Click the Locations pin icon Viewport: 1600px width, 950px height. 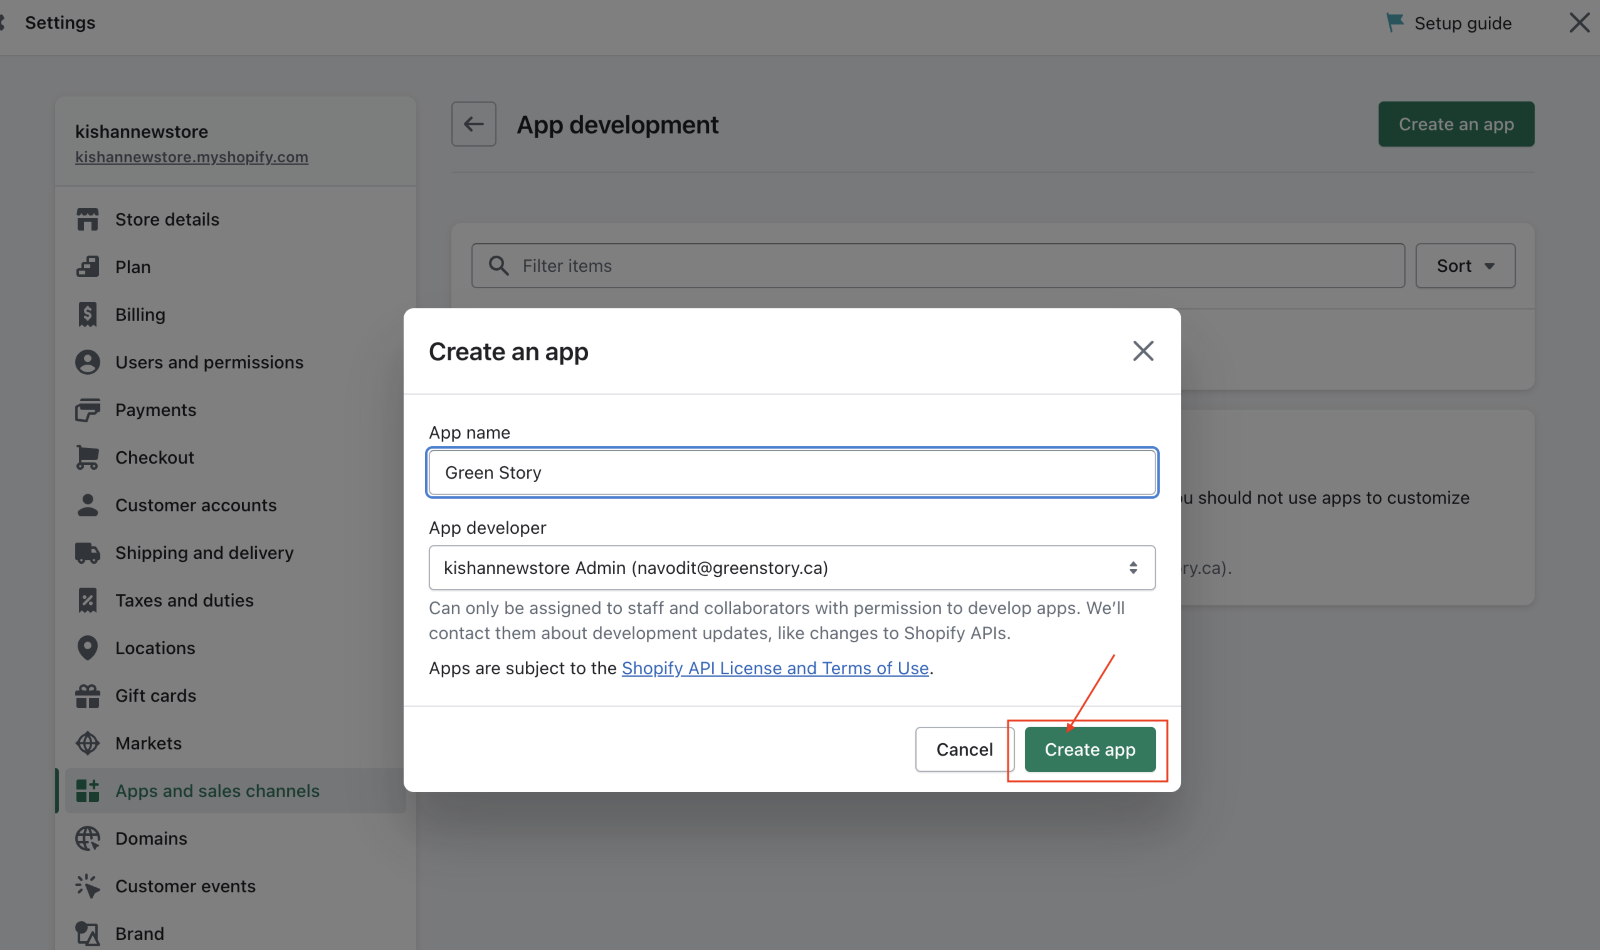(88, 648)
